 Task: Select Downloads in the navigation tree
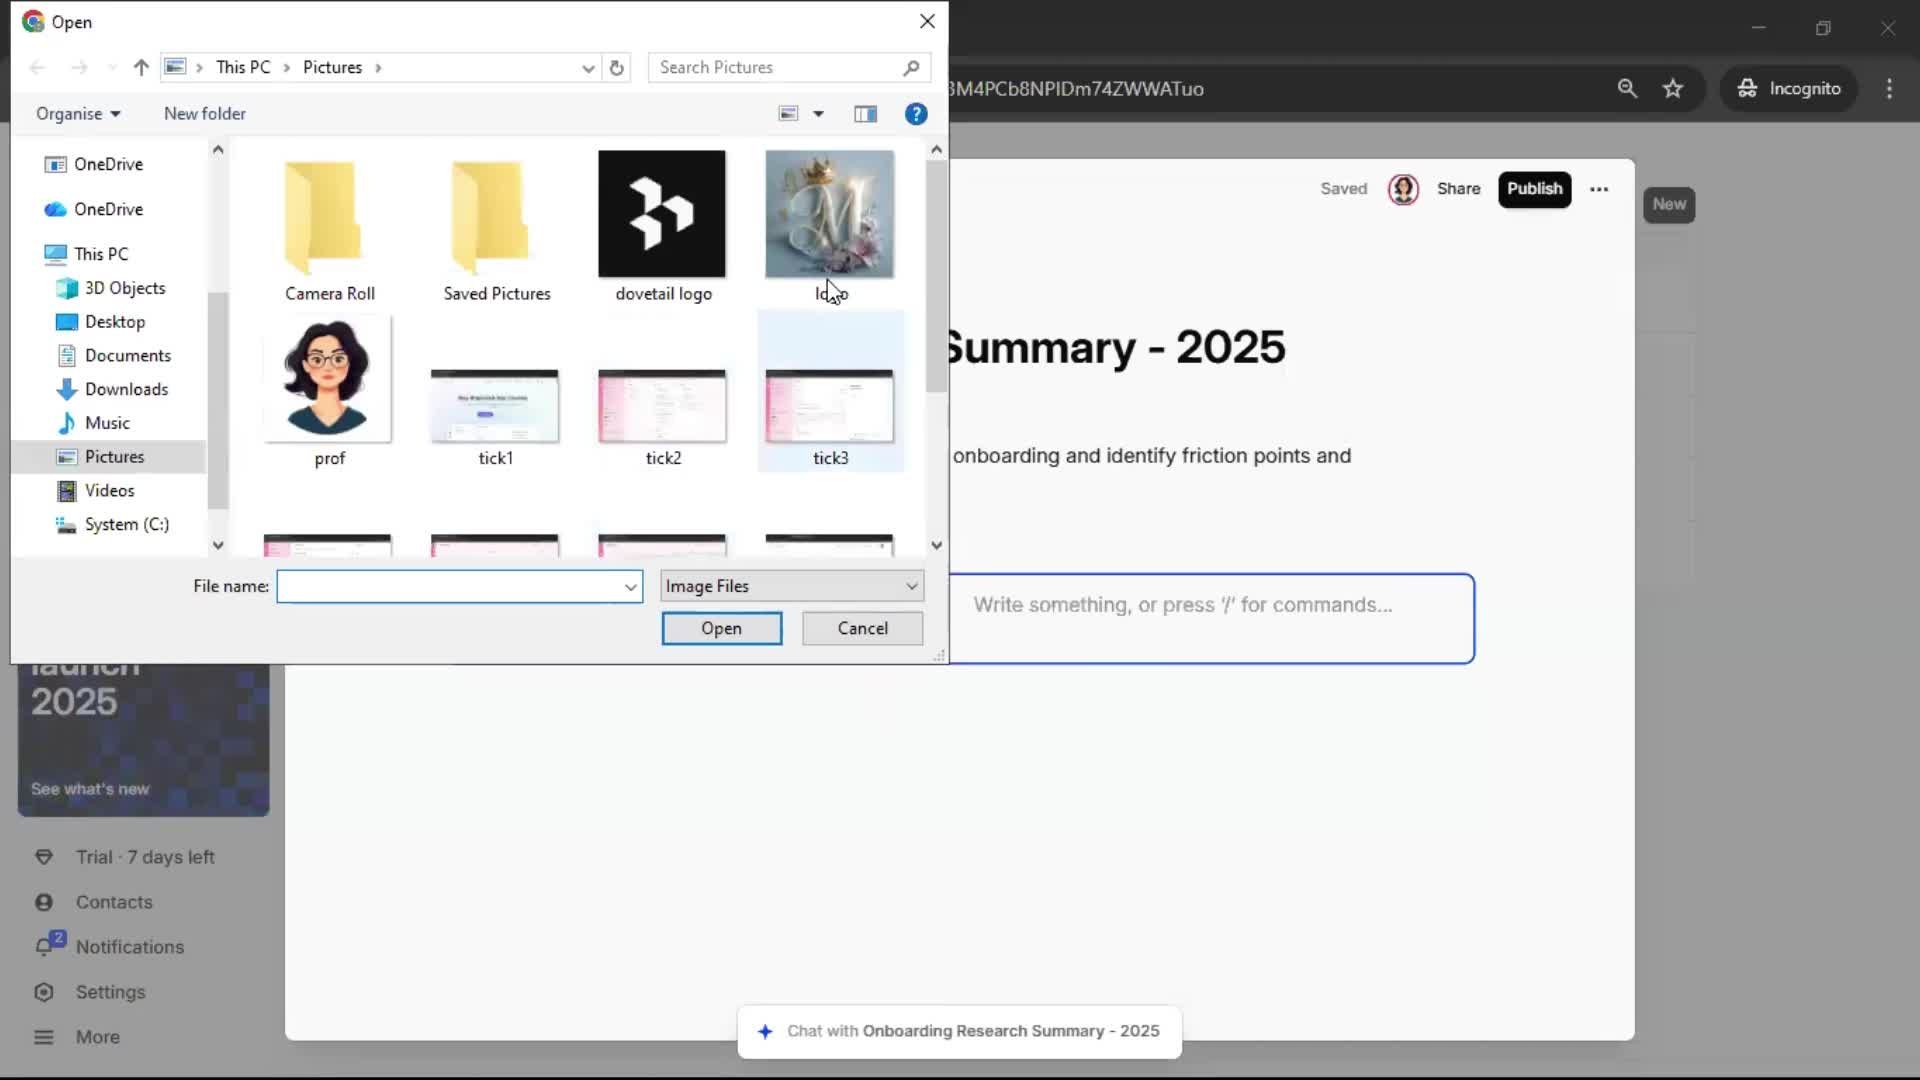126,389
